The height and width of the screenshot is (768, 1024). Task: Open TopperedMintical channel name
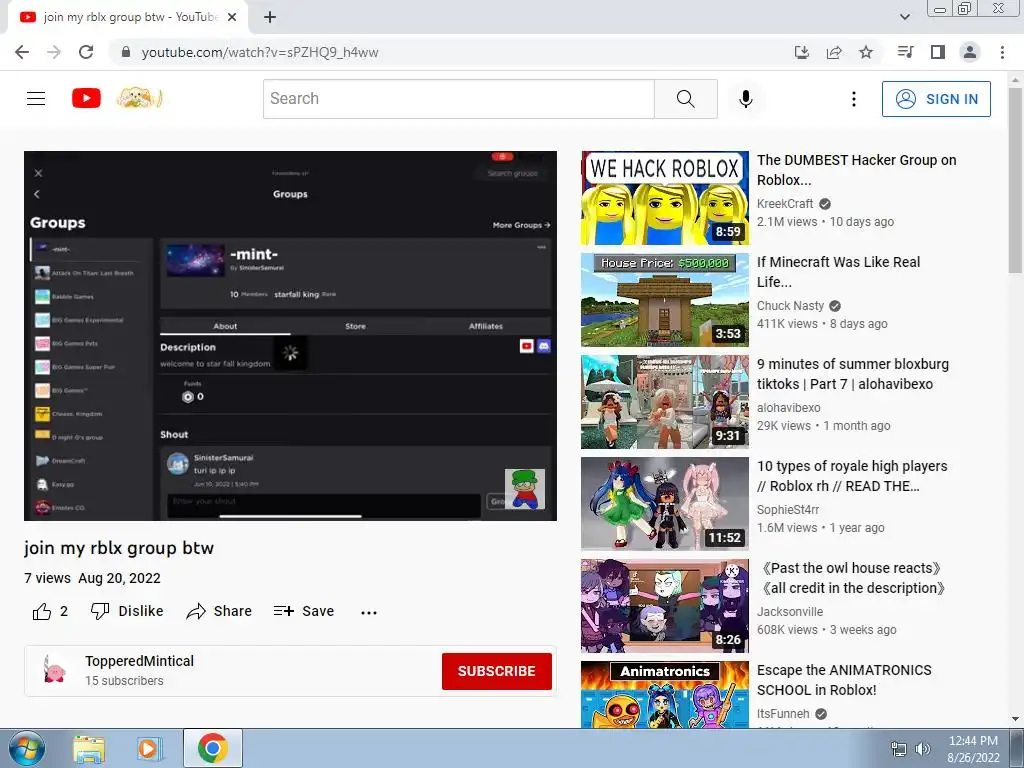[139, 661]
